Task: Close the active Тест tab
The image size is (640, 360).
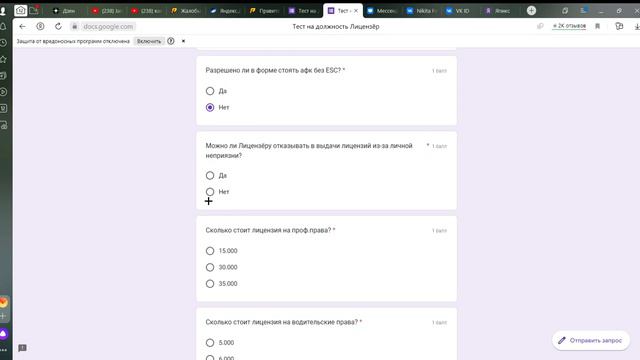Action: click(x=356, y=11)
